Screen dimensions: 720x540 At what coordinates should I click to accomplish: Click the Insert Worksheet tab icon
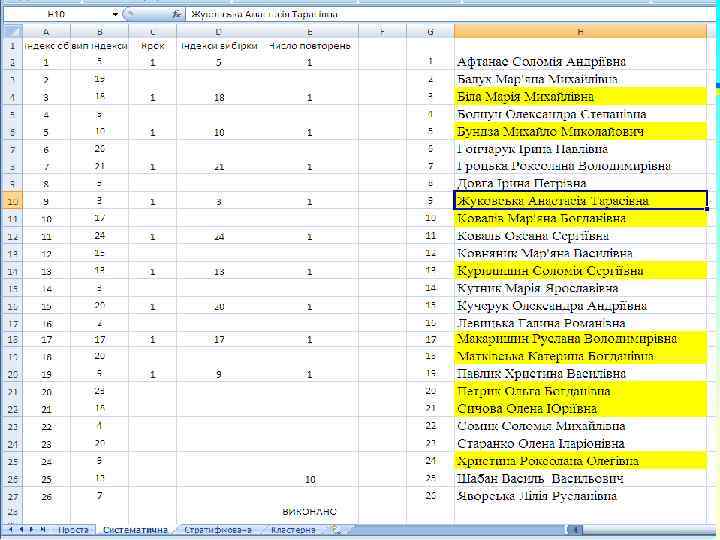(336, 529)
